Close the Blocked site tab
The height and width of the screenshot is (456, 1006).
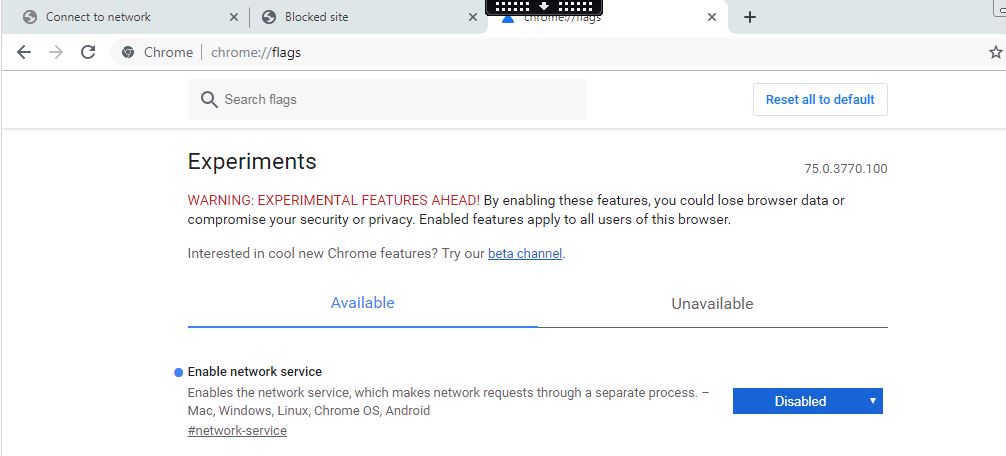(473, 17)
